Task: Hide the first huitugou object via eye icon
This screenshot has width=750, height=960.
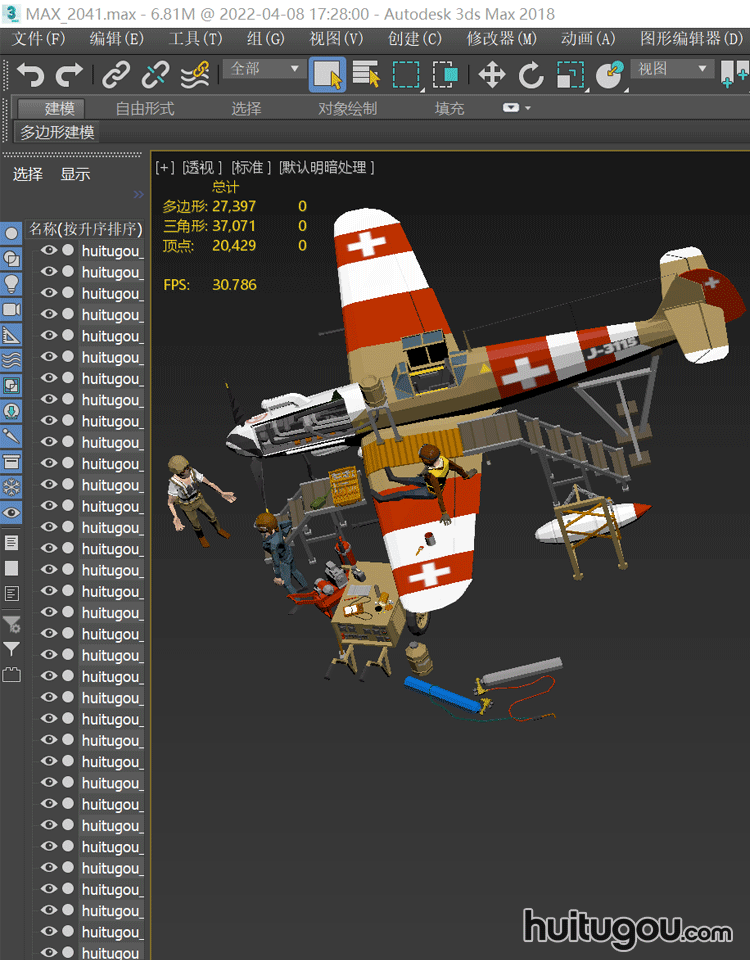Action: 48,251
